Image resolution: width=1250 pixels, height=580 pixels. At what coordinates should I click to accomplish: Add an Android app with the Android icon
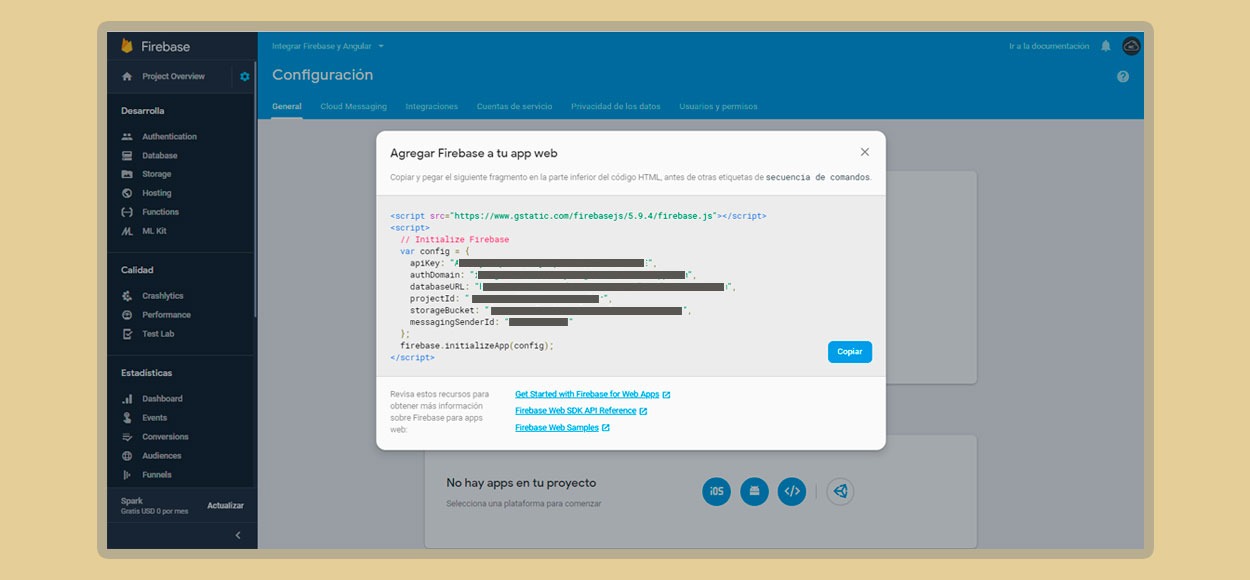point(754,491)
